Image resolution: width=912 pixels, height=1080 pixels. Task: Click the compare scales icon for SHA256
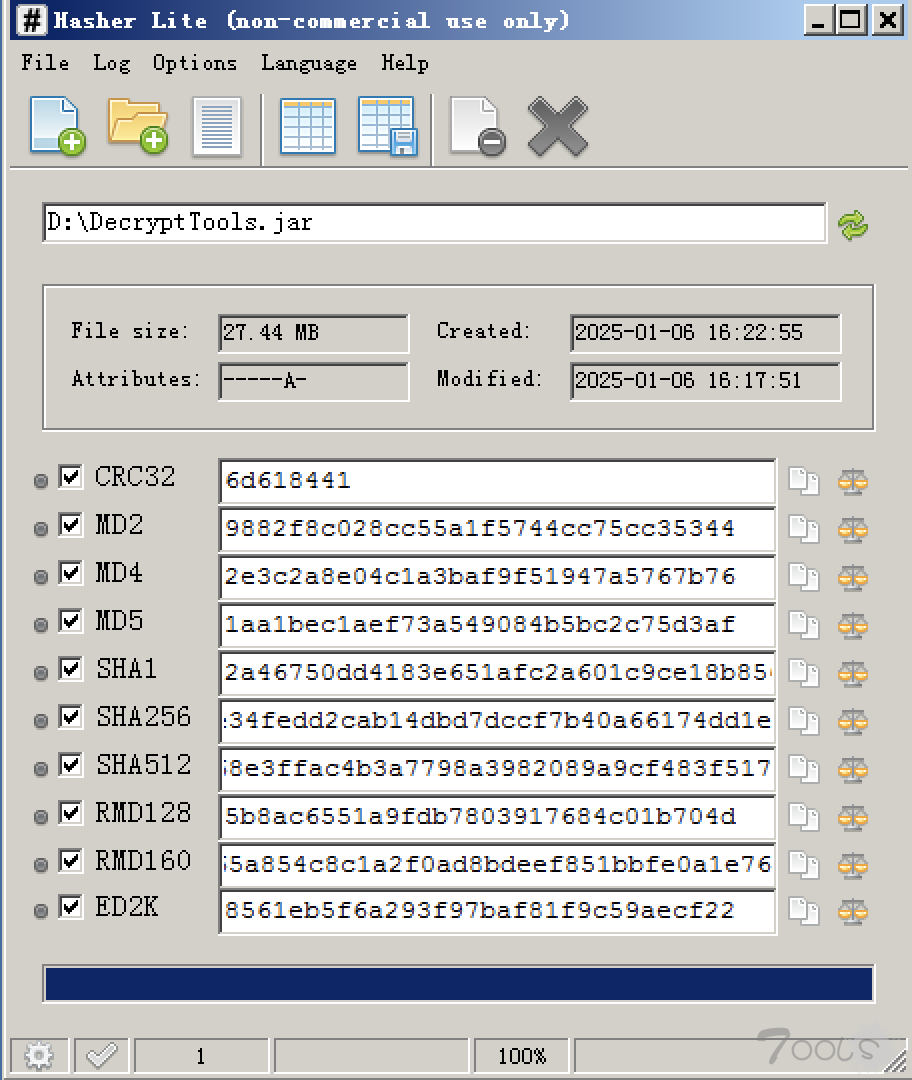pos(853,720)
